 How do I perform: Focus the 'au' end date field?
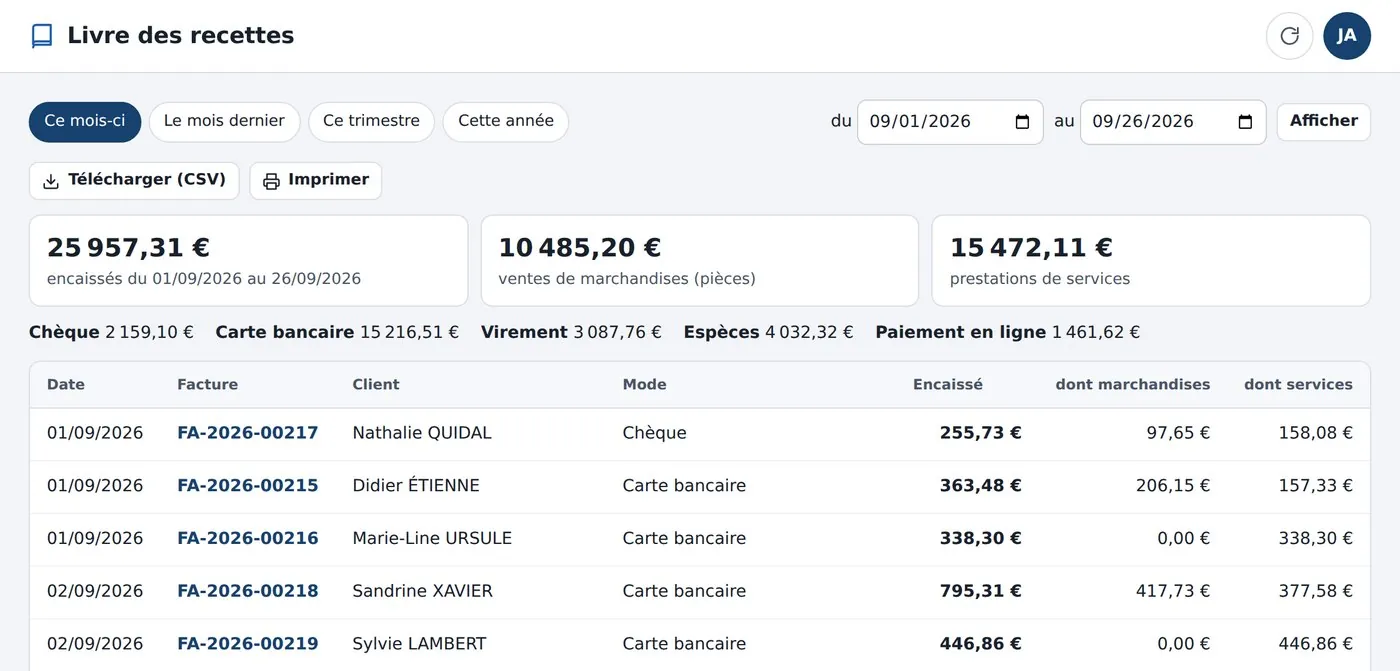click(1173, 122)
